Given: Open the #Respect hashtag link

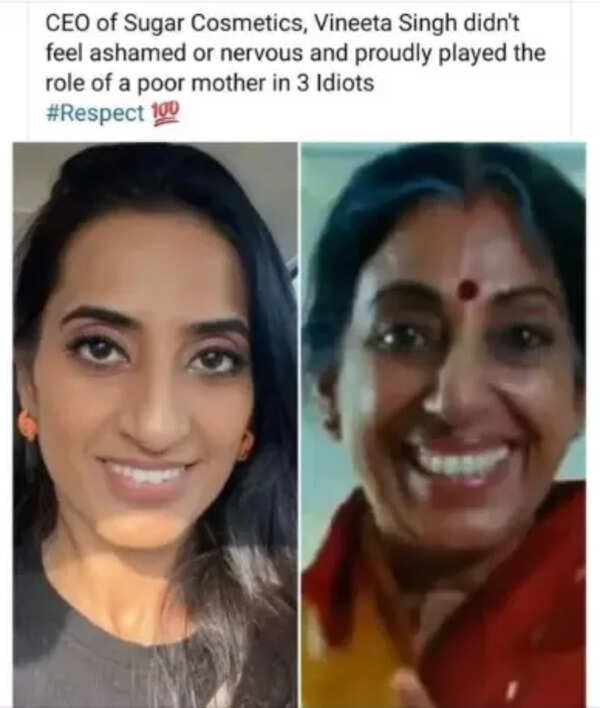Looking at the screenshot, I should pyautogui.click(x=95, y=112).
